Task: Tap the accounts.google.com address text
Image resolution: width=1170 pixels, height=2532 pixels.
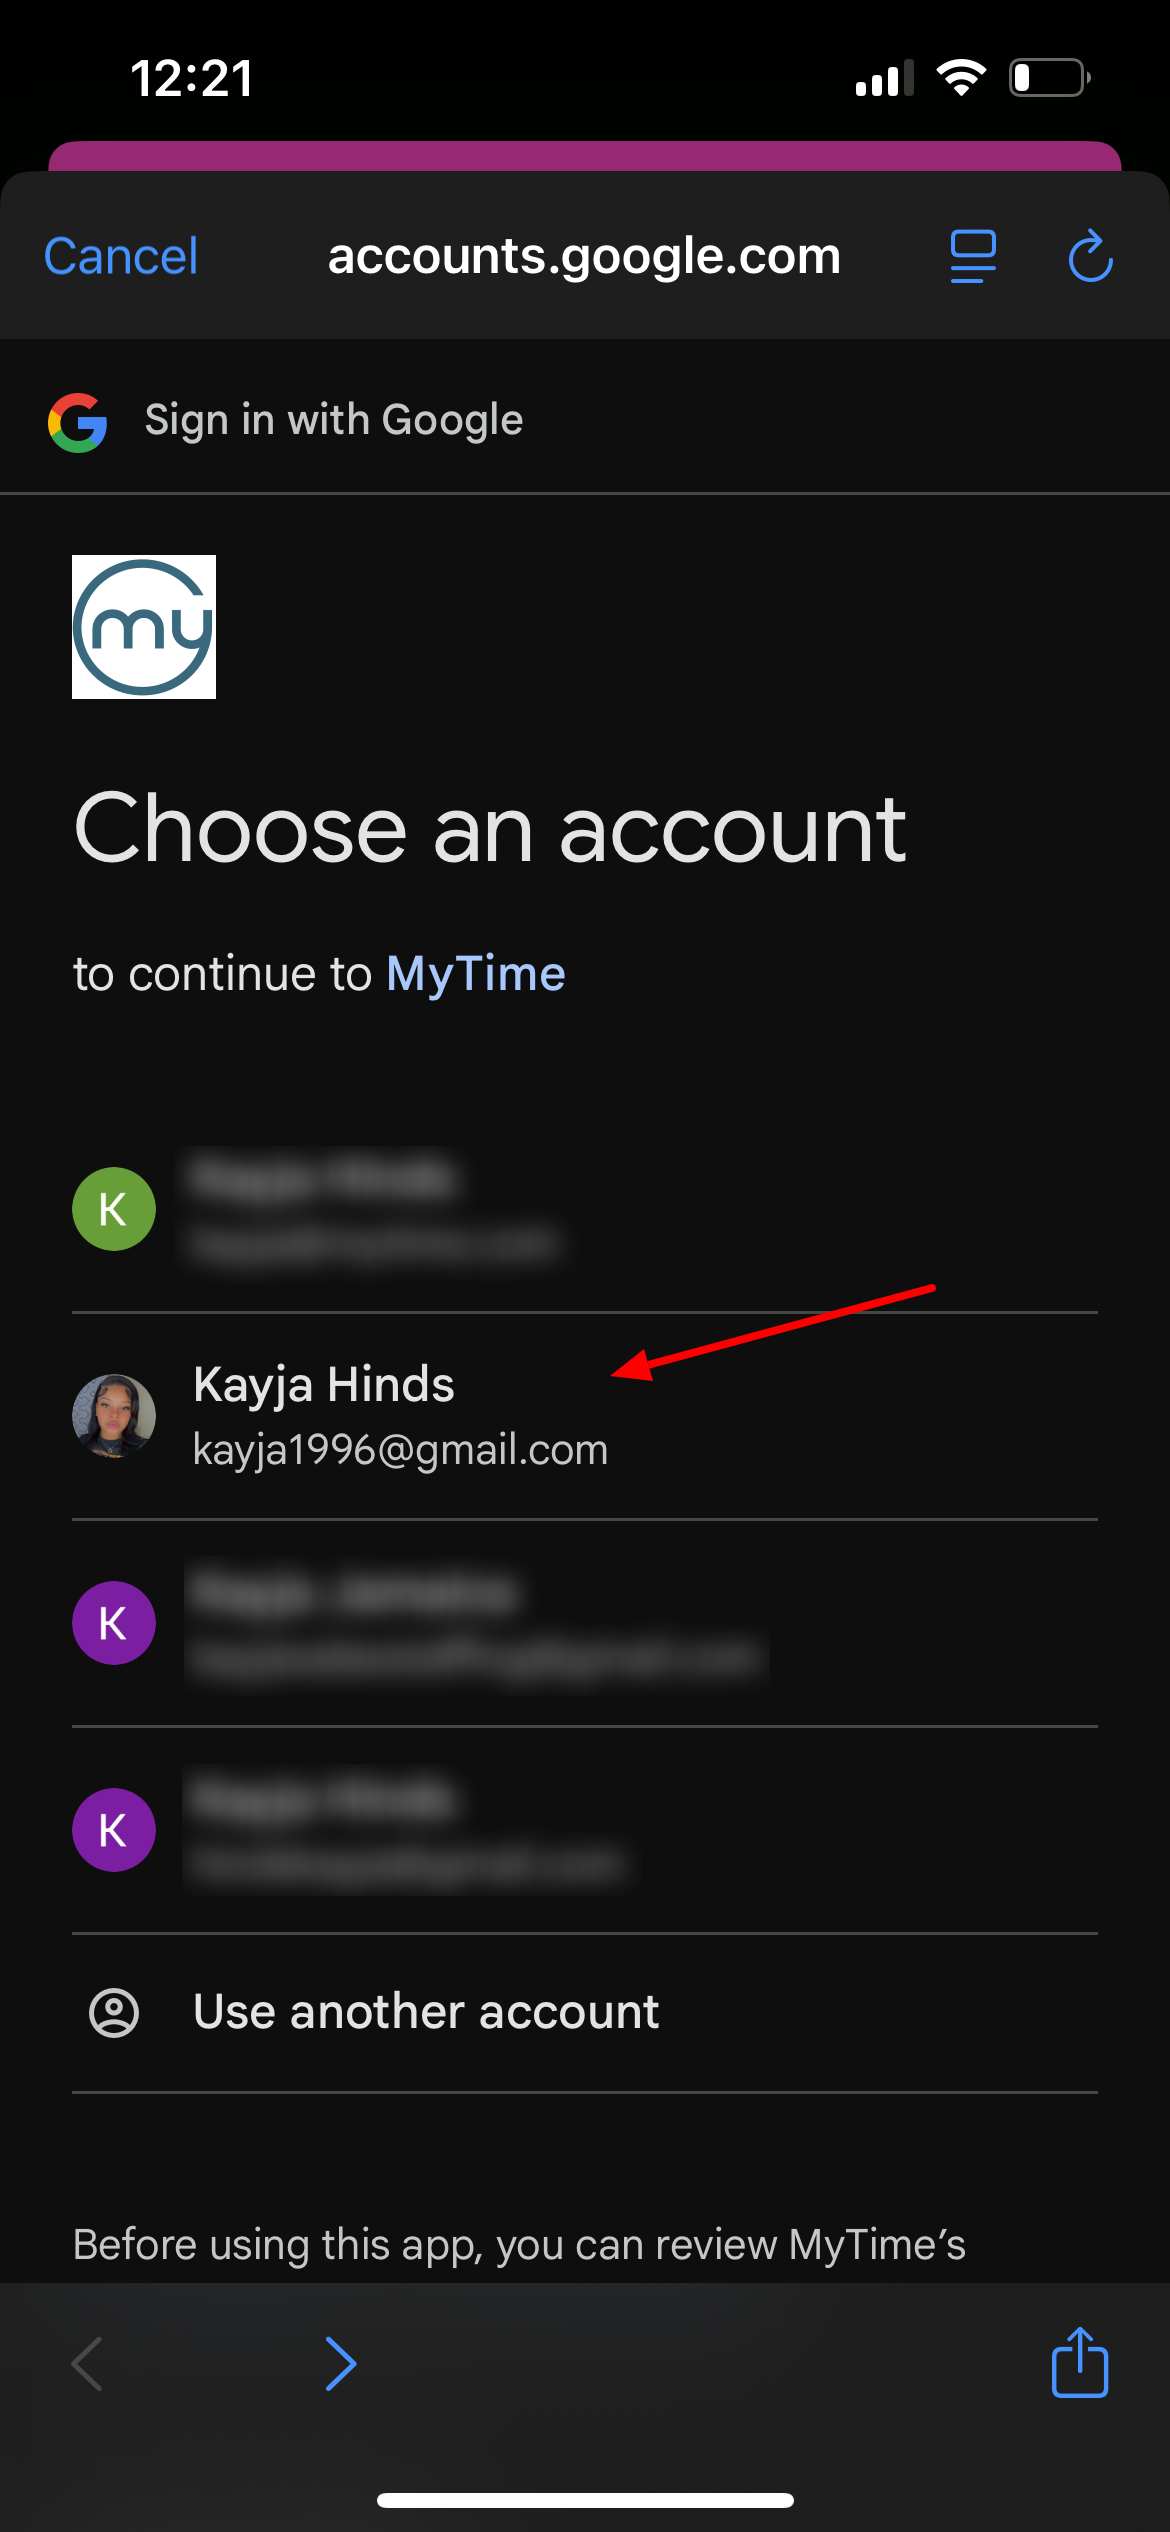Action: pyautogui.click(x=584, y=256)
